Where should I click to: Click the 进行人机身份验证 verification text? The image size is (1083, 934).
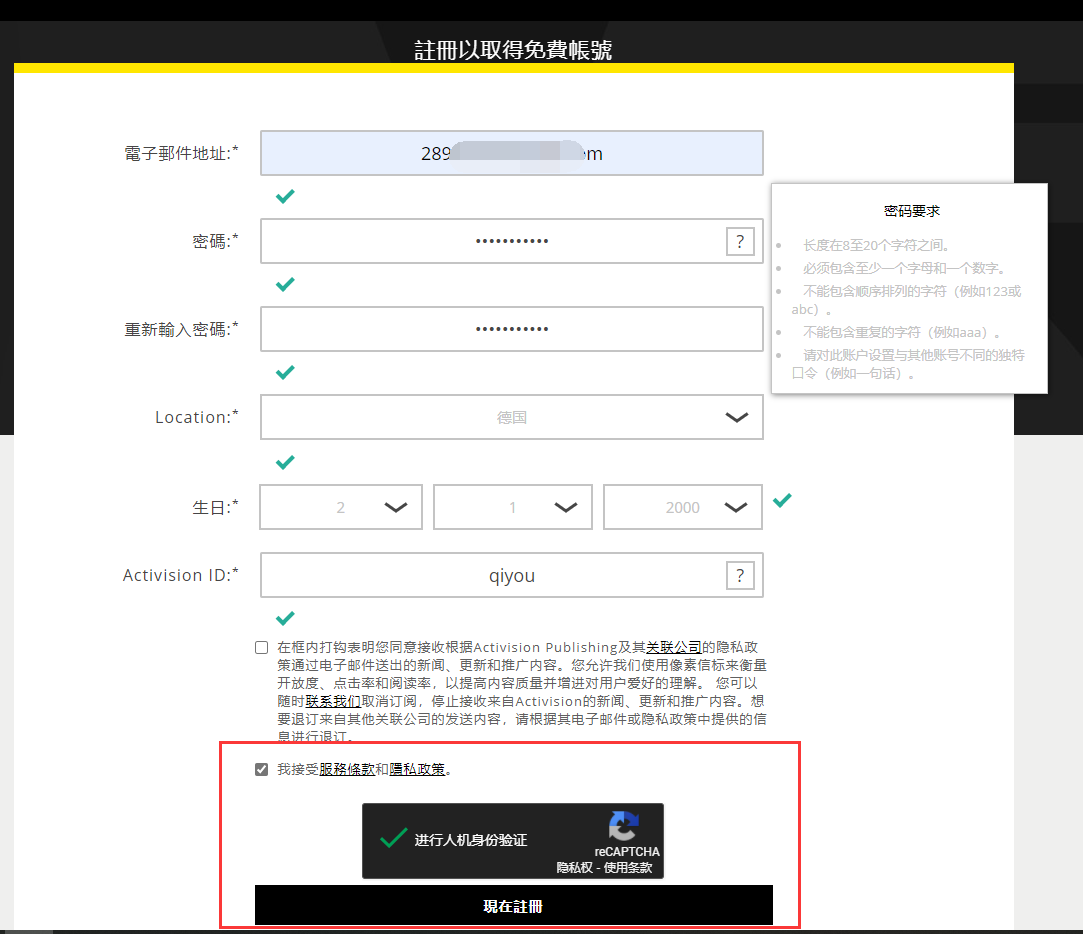click(470, 840)
